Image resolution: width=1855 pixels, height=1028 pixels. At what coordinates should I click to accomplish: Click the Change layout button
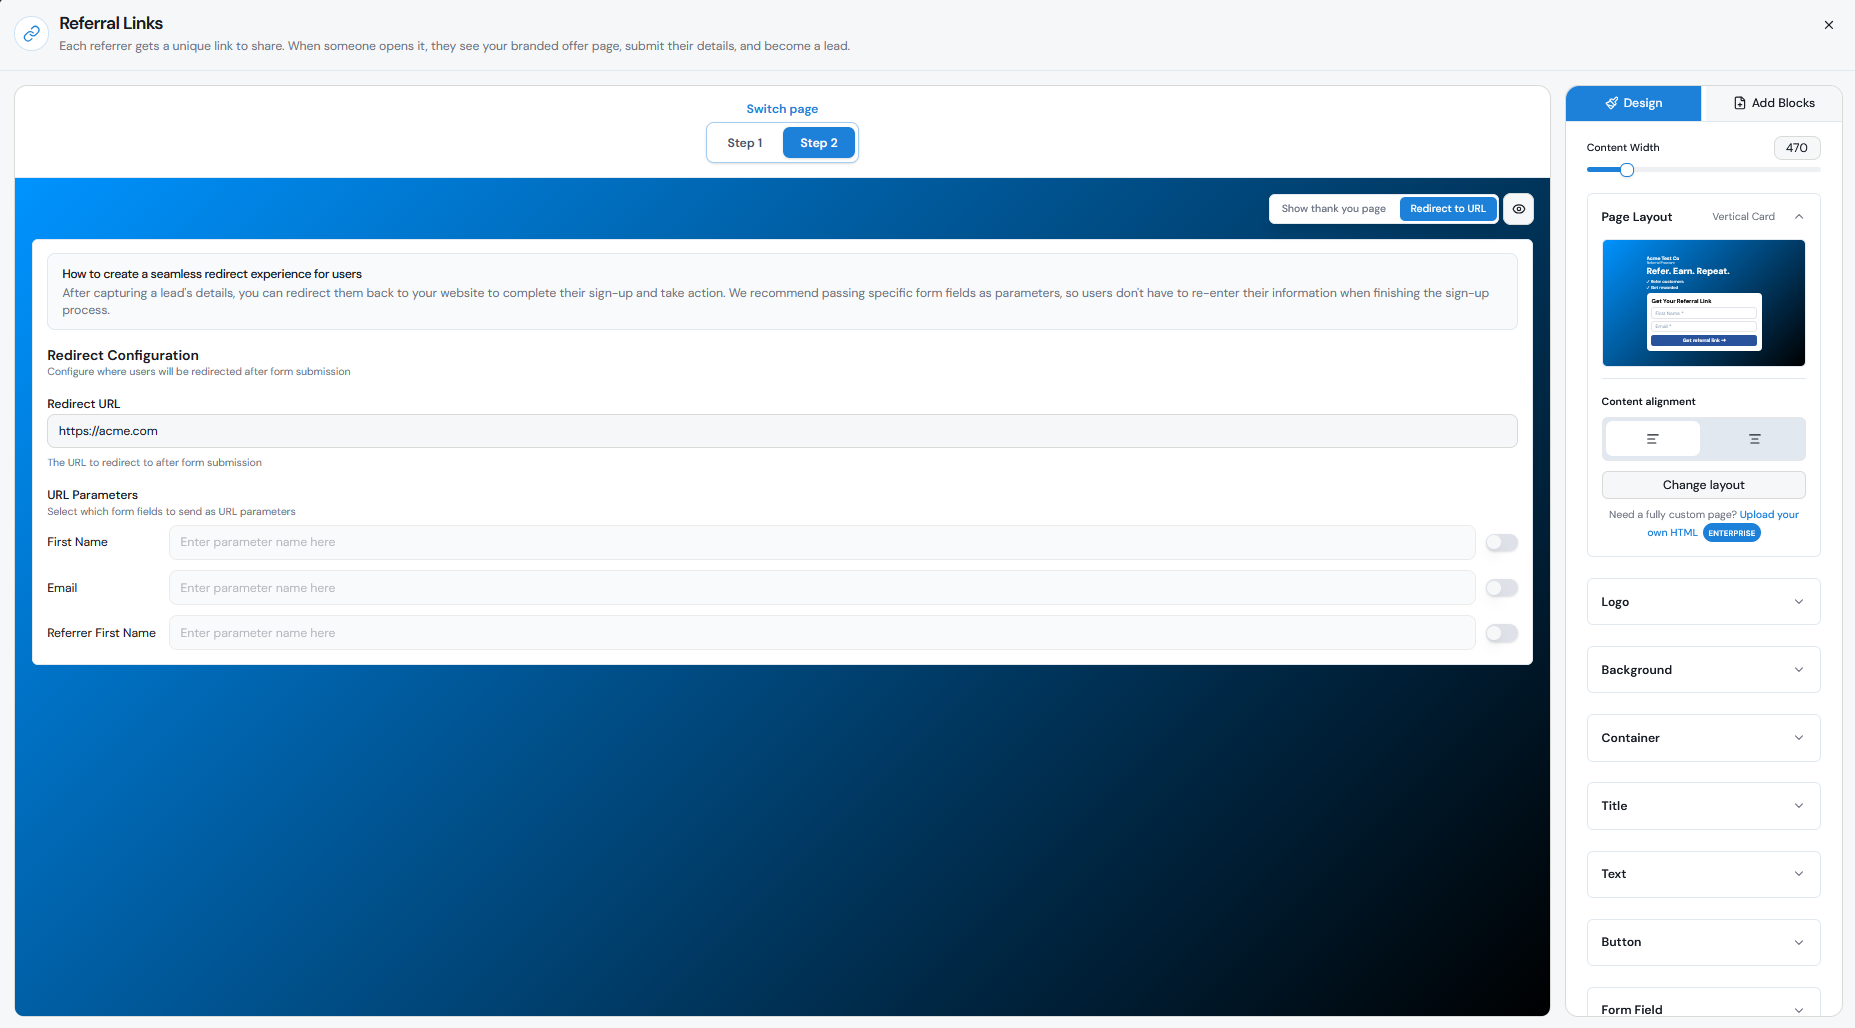click(1703, 485)
